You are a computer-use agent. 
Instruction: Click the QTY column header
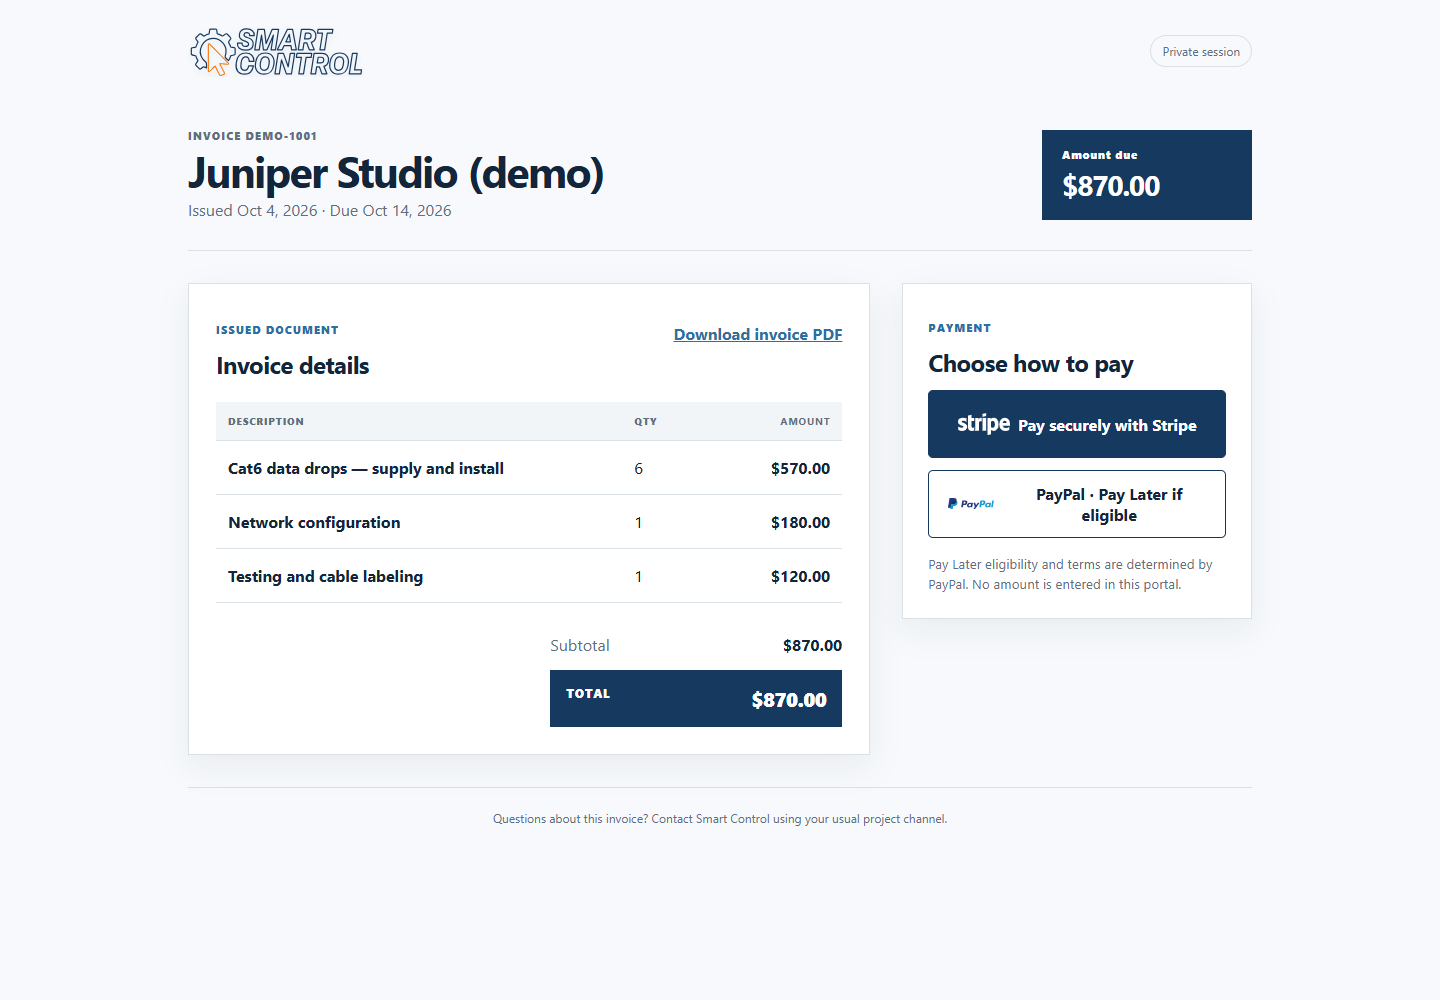(x=646, y=421)
